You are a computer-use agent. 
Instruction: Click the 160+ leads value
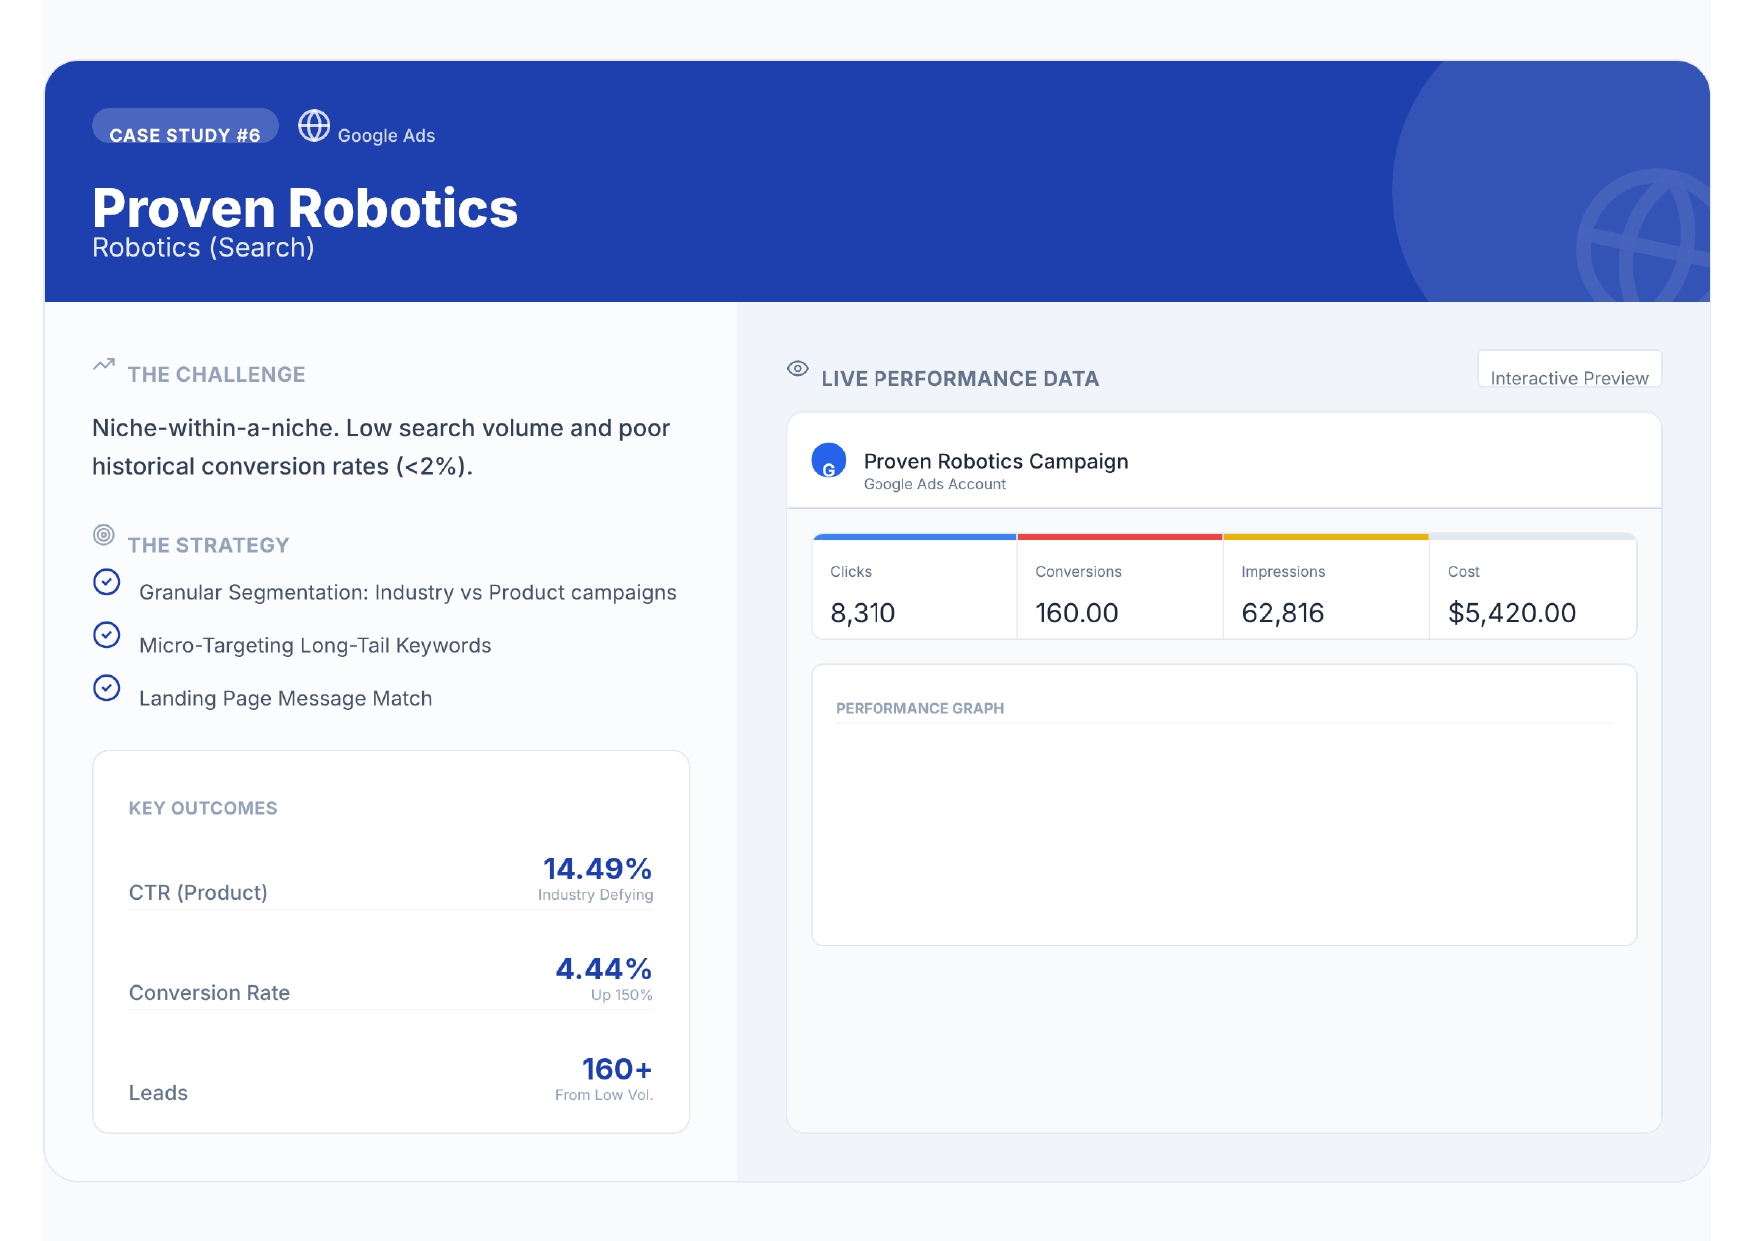[x=617, y=1069]
